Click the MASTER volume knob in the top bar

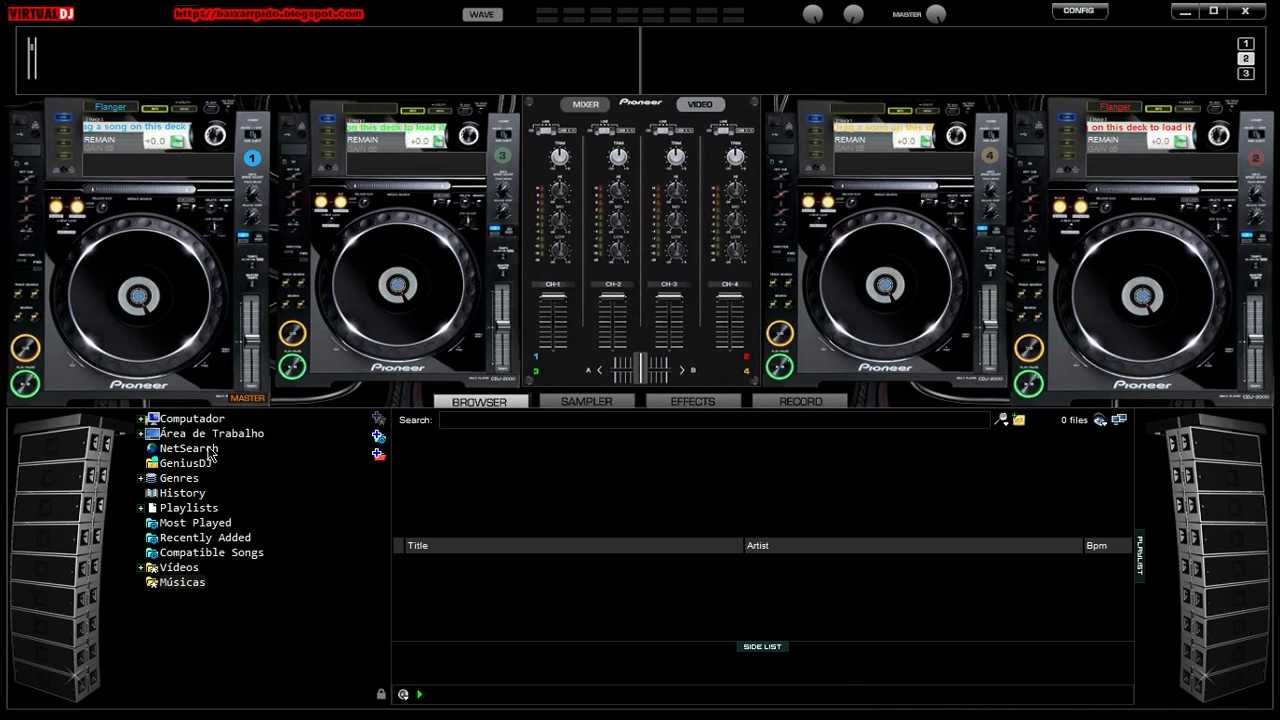pos(936,14)
